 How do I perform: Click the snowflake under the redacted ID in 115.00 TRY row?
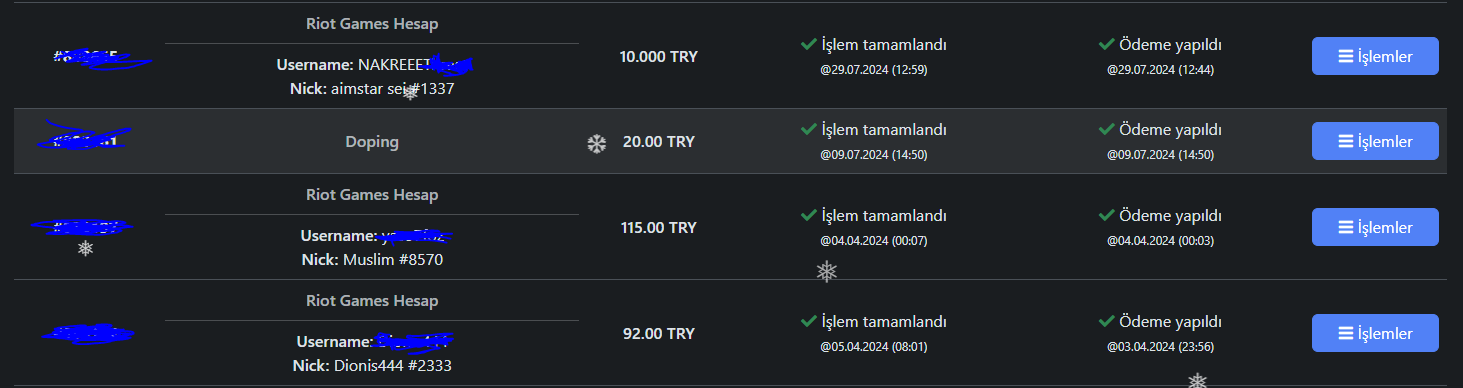(x=85, y=248)
